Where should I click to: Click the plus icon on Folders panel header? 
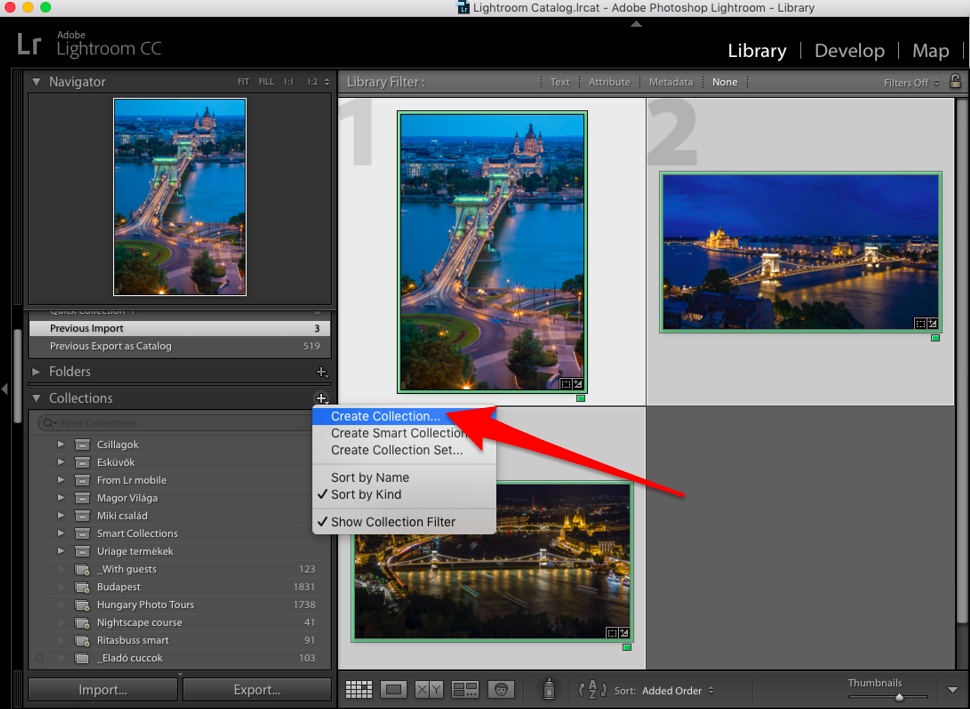[x=322, y=372]
